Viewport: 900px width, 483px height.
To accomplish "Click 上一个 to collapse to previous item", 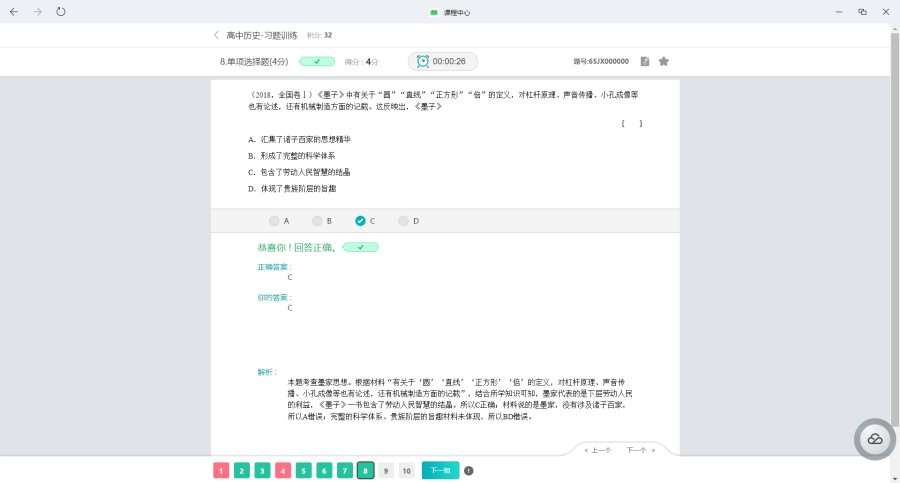I will click(x=598, y=450).
